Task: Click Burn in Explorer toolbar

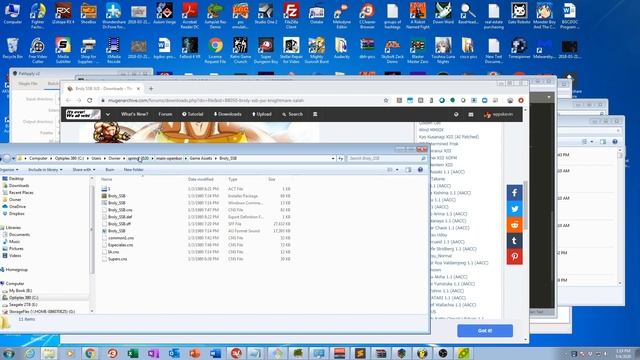Action: (110, 169)
